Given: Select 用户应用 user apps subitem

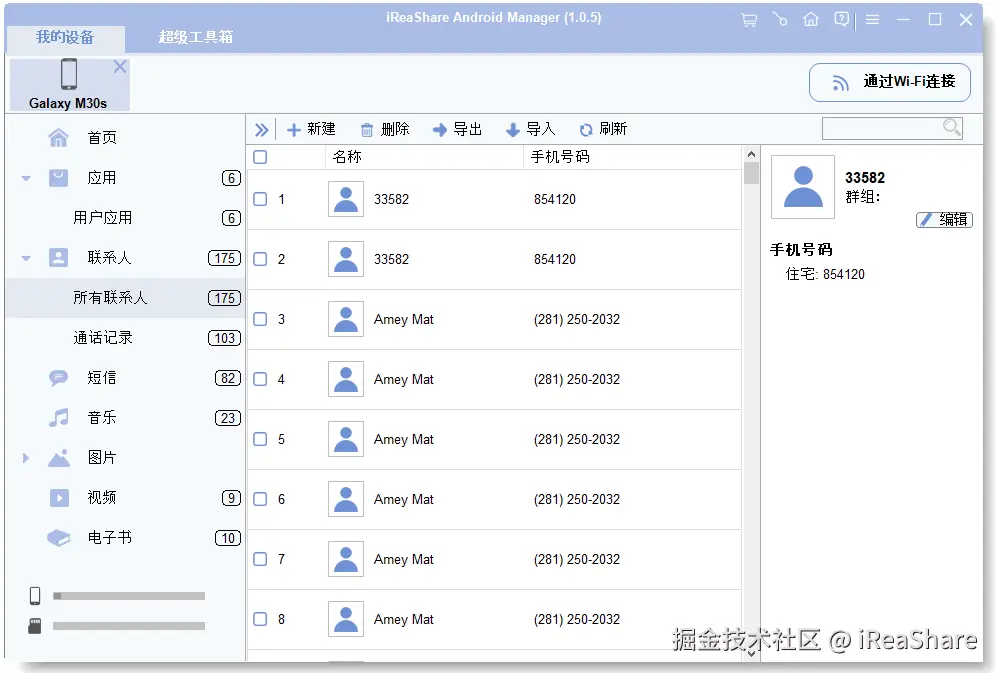Looking at the screenshot, I should pos(125,218).
